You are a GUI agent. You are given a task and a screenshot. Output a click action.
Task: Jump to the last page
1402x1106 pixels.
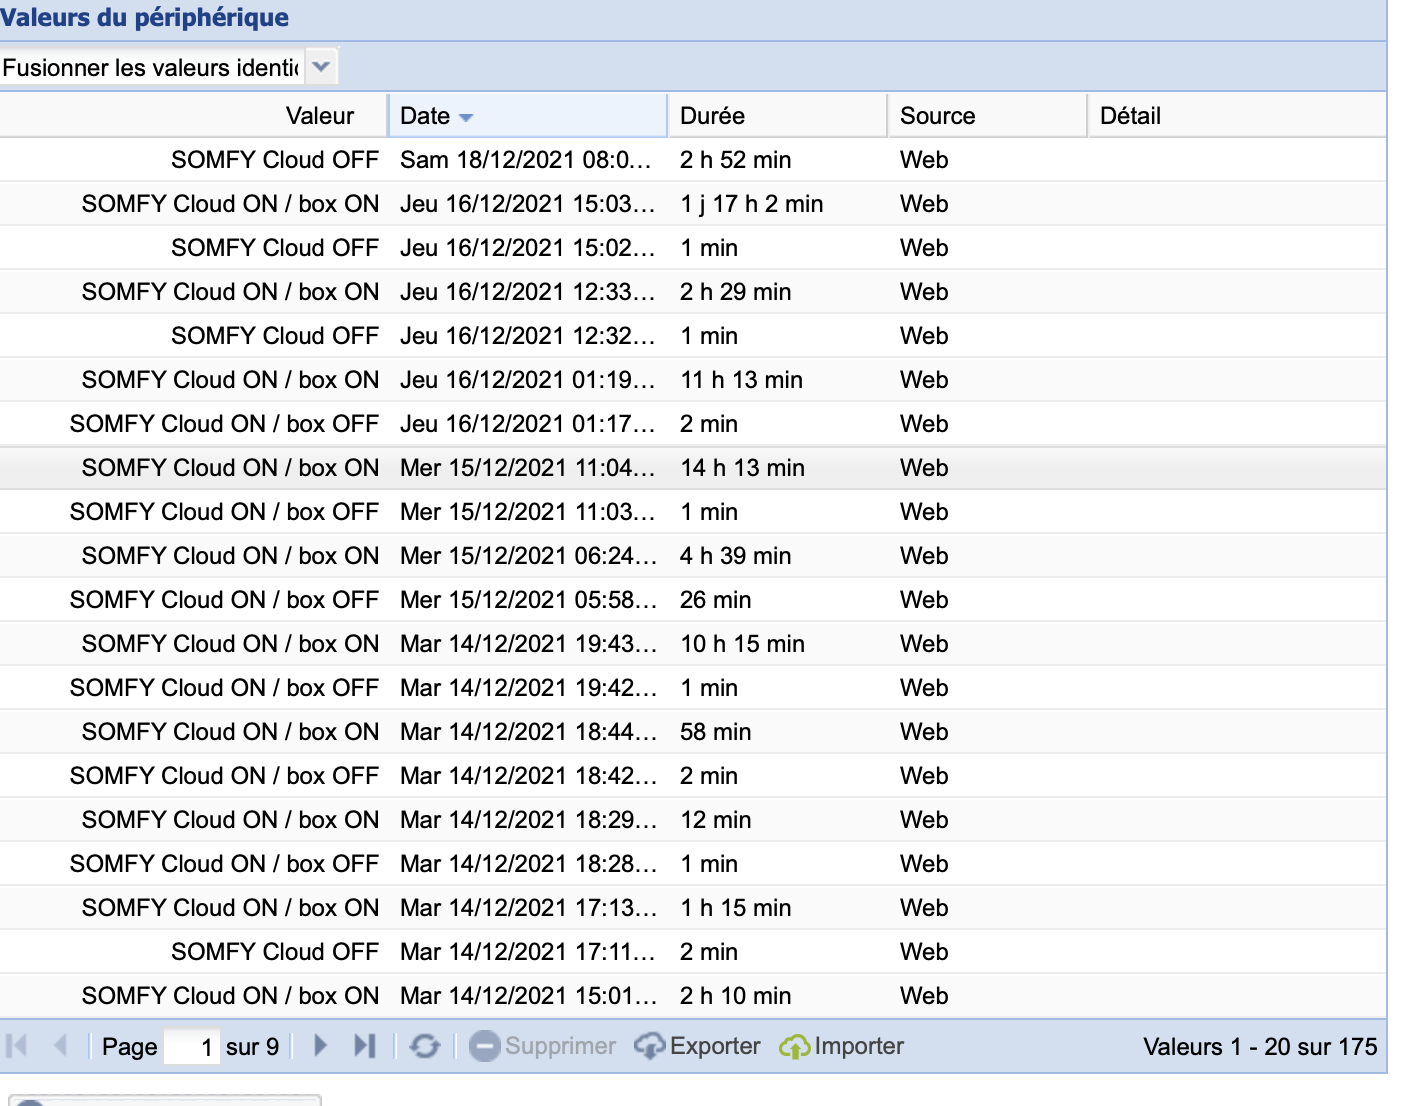point(365,1046)
